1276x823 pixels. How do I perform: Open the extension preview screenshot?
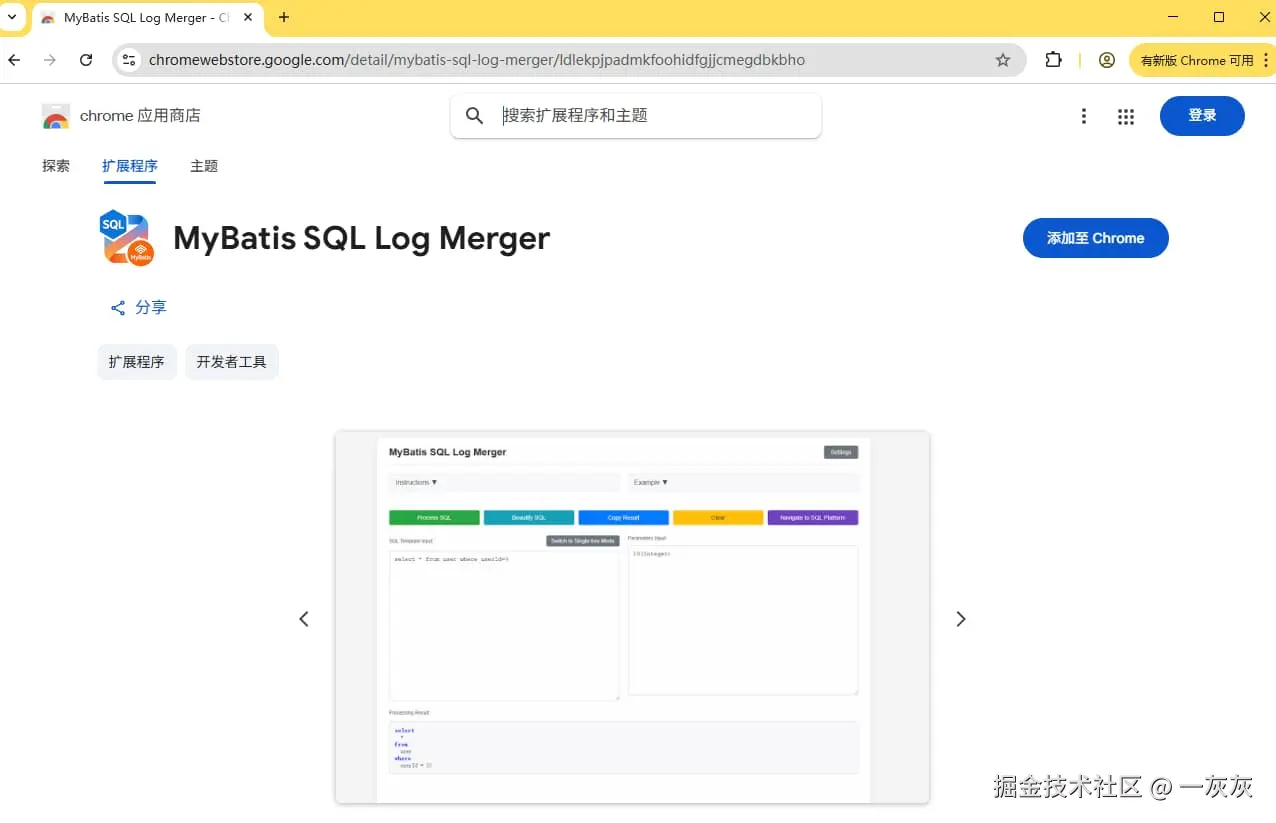(x=632, y=617)
